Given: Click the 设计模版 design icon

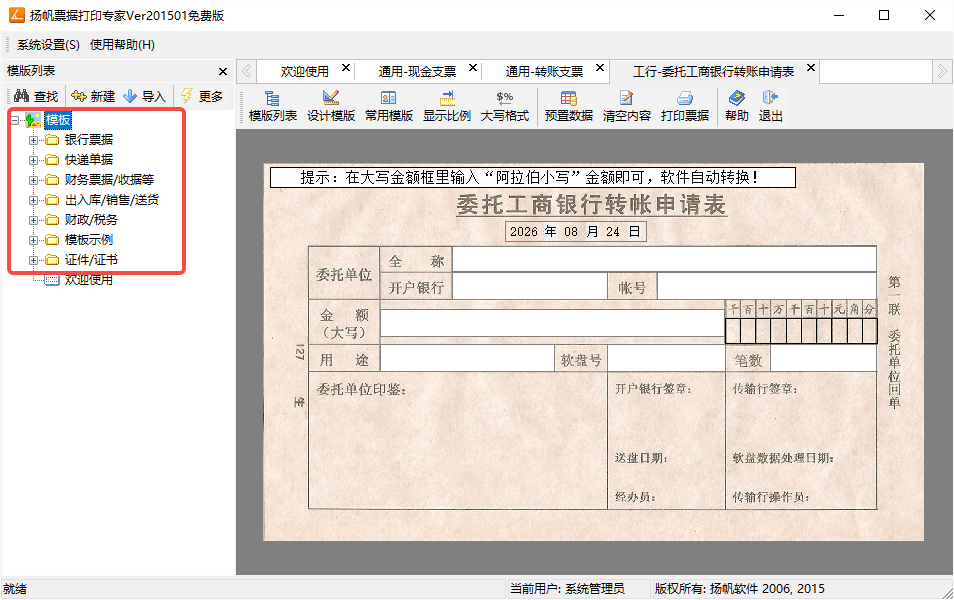Looking at the screenshot, I should pos(330,106).
